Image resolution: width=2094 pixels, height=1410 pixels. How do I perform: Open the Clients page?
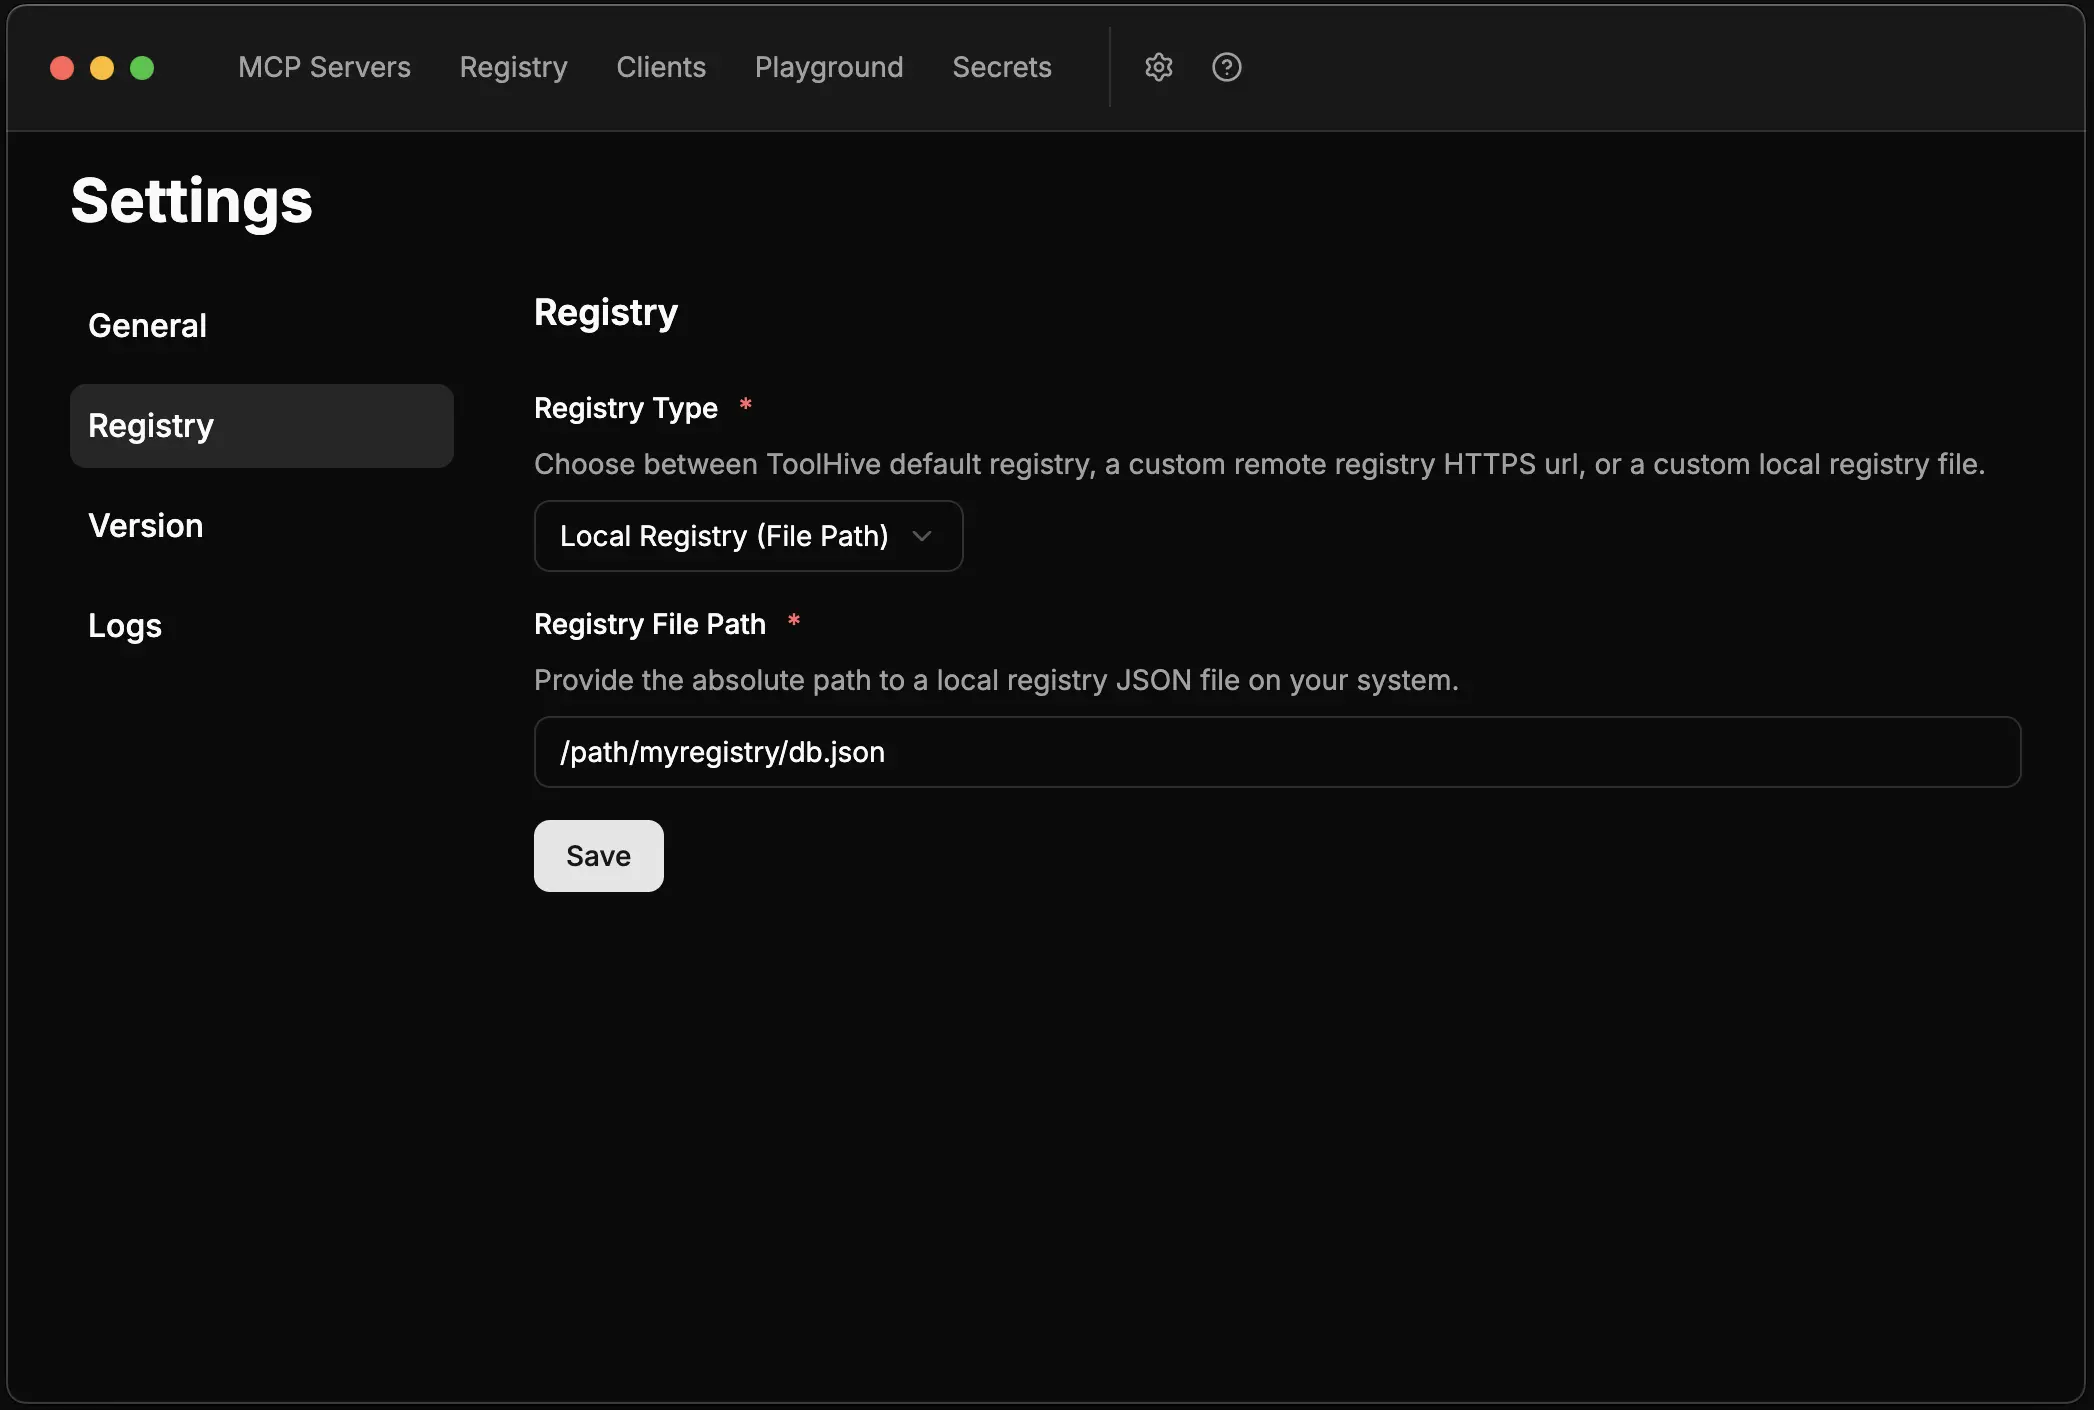point(661,67)
